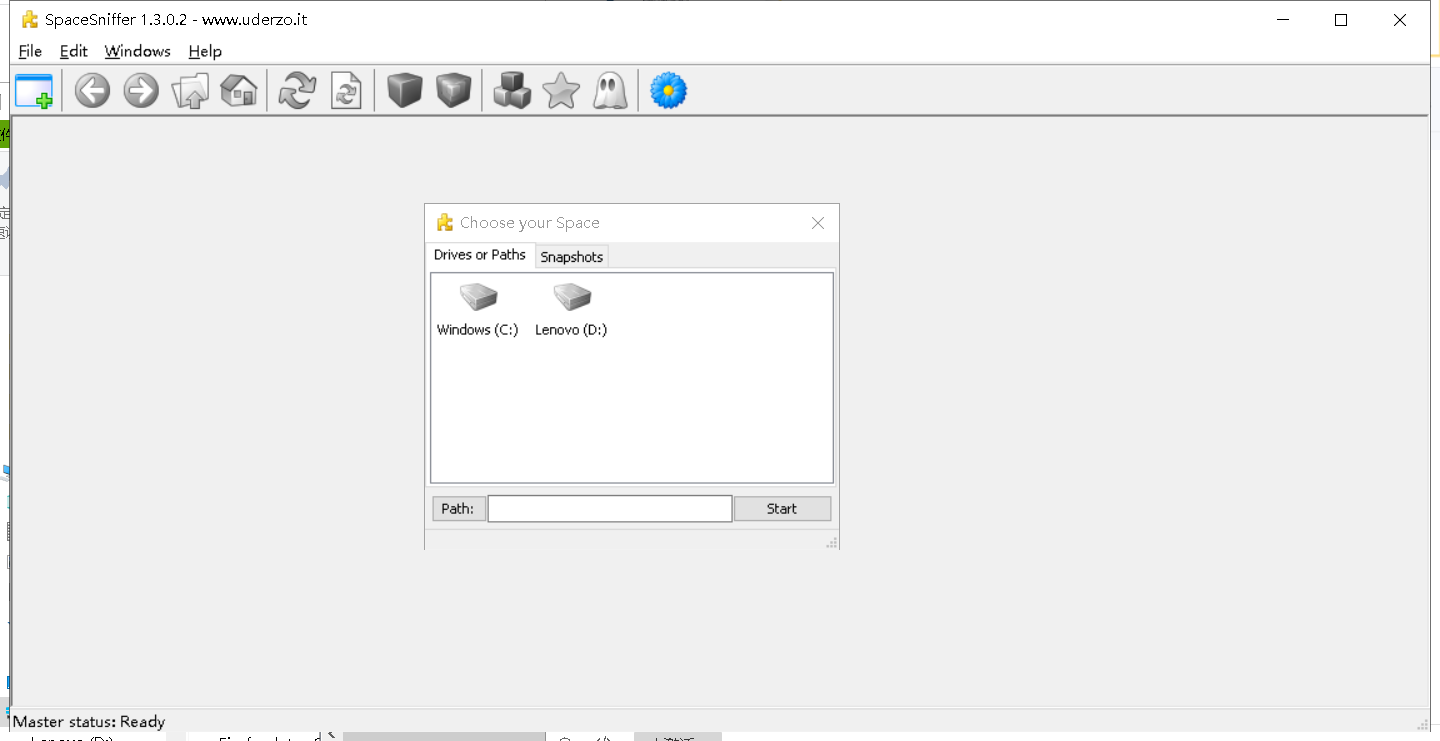Click the ghost toolbar icon
Image resolution: width=1440 pixels, height=741 pixels.
point(610,91)
